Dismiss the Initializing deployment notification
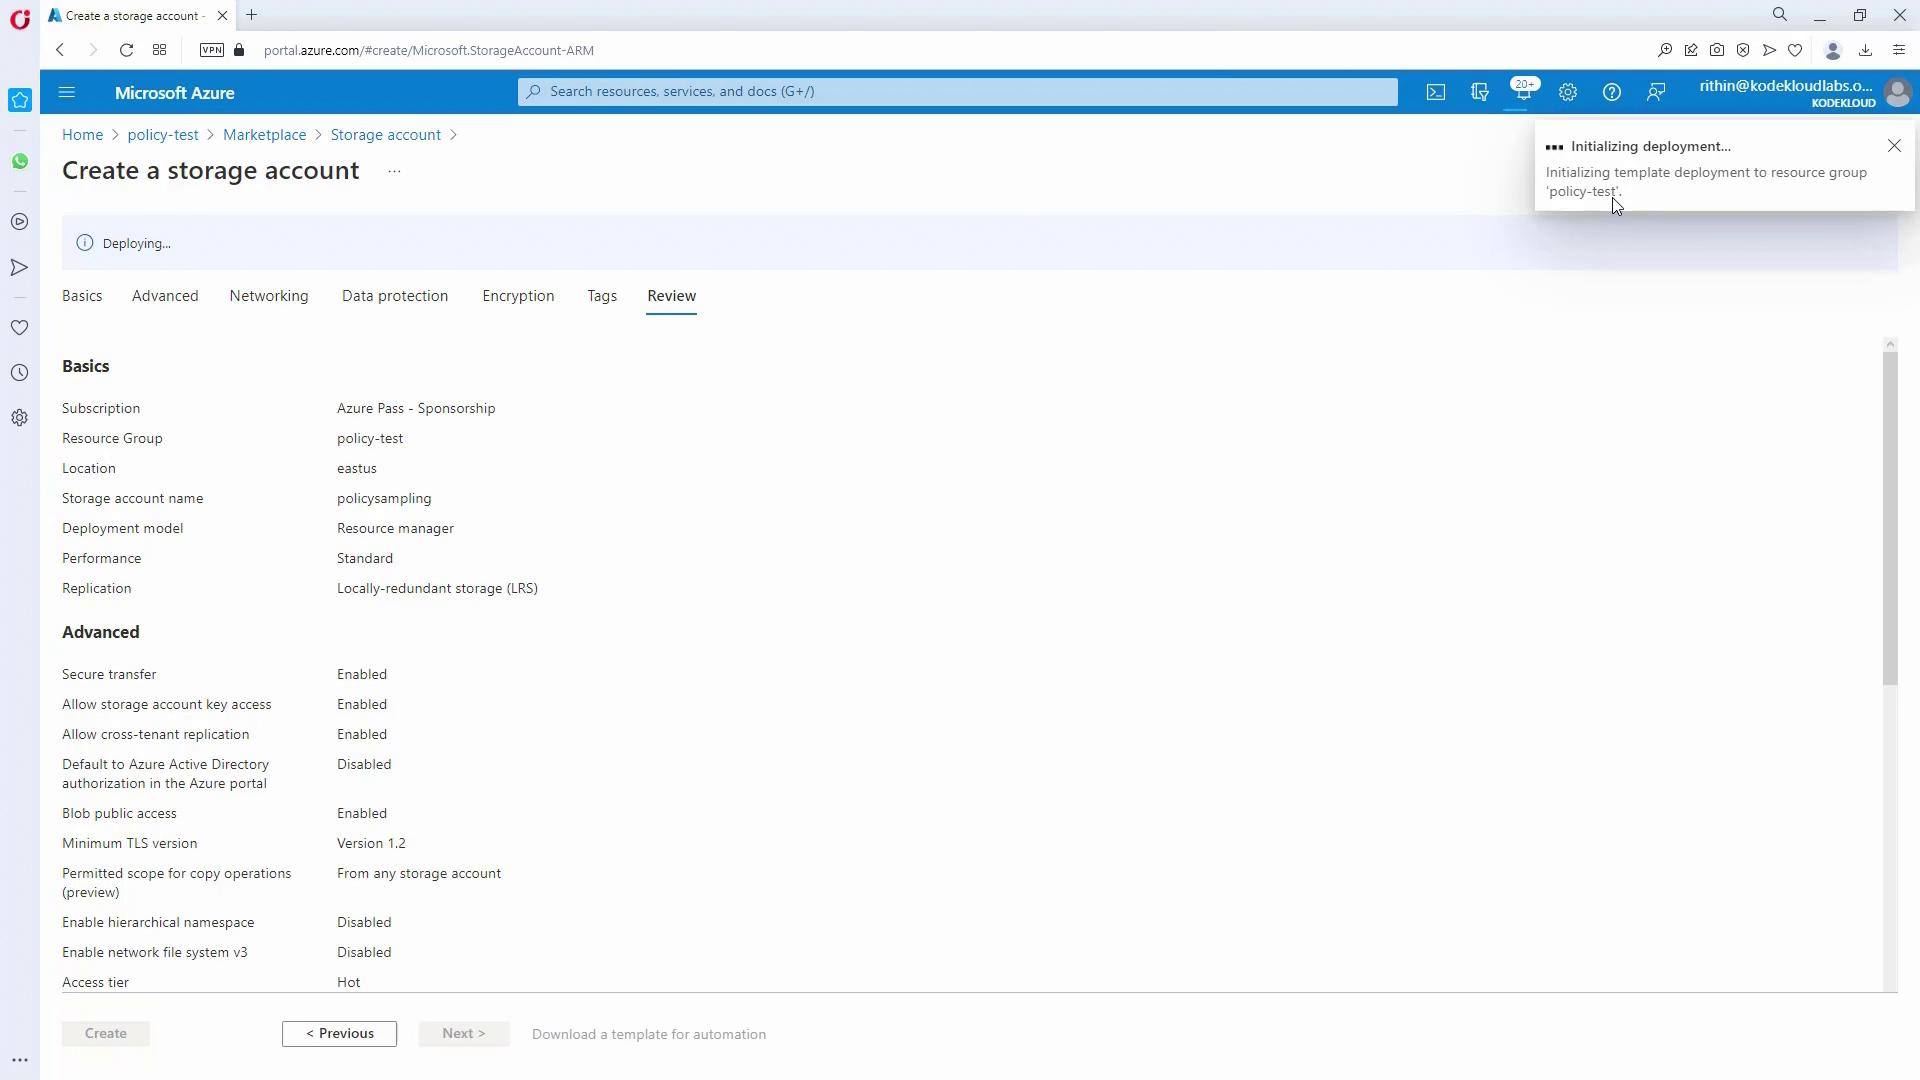 1894,146
